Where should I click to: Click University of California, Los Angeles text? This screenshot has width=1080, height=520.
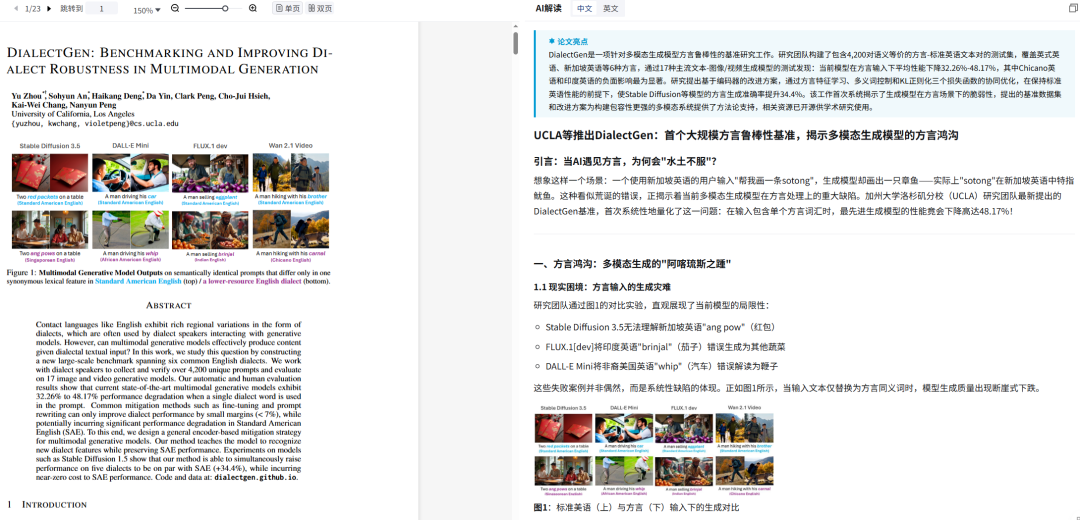point(73,114)
